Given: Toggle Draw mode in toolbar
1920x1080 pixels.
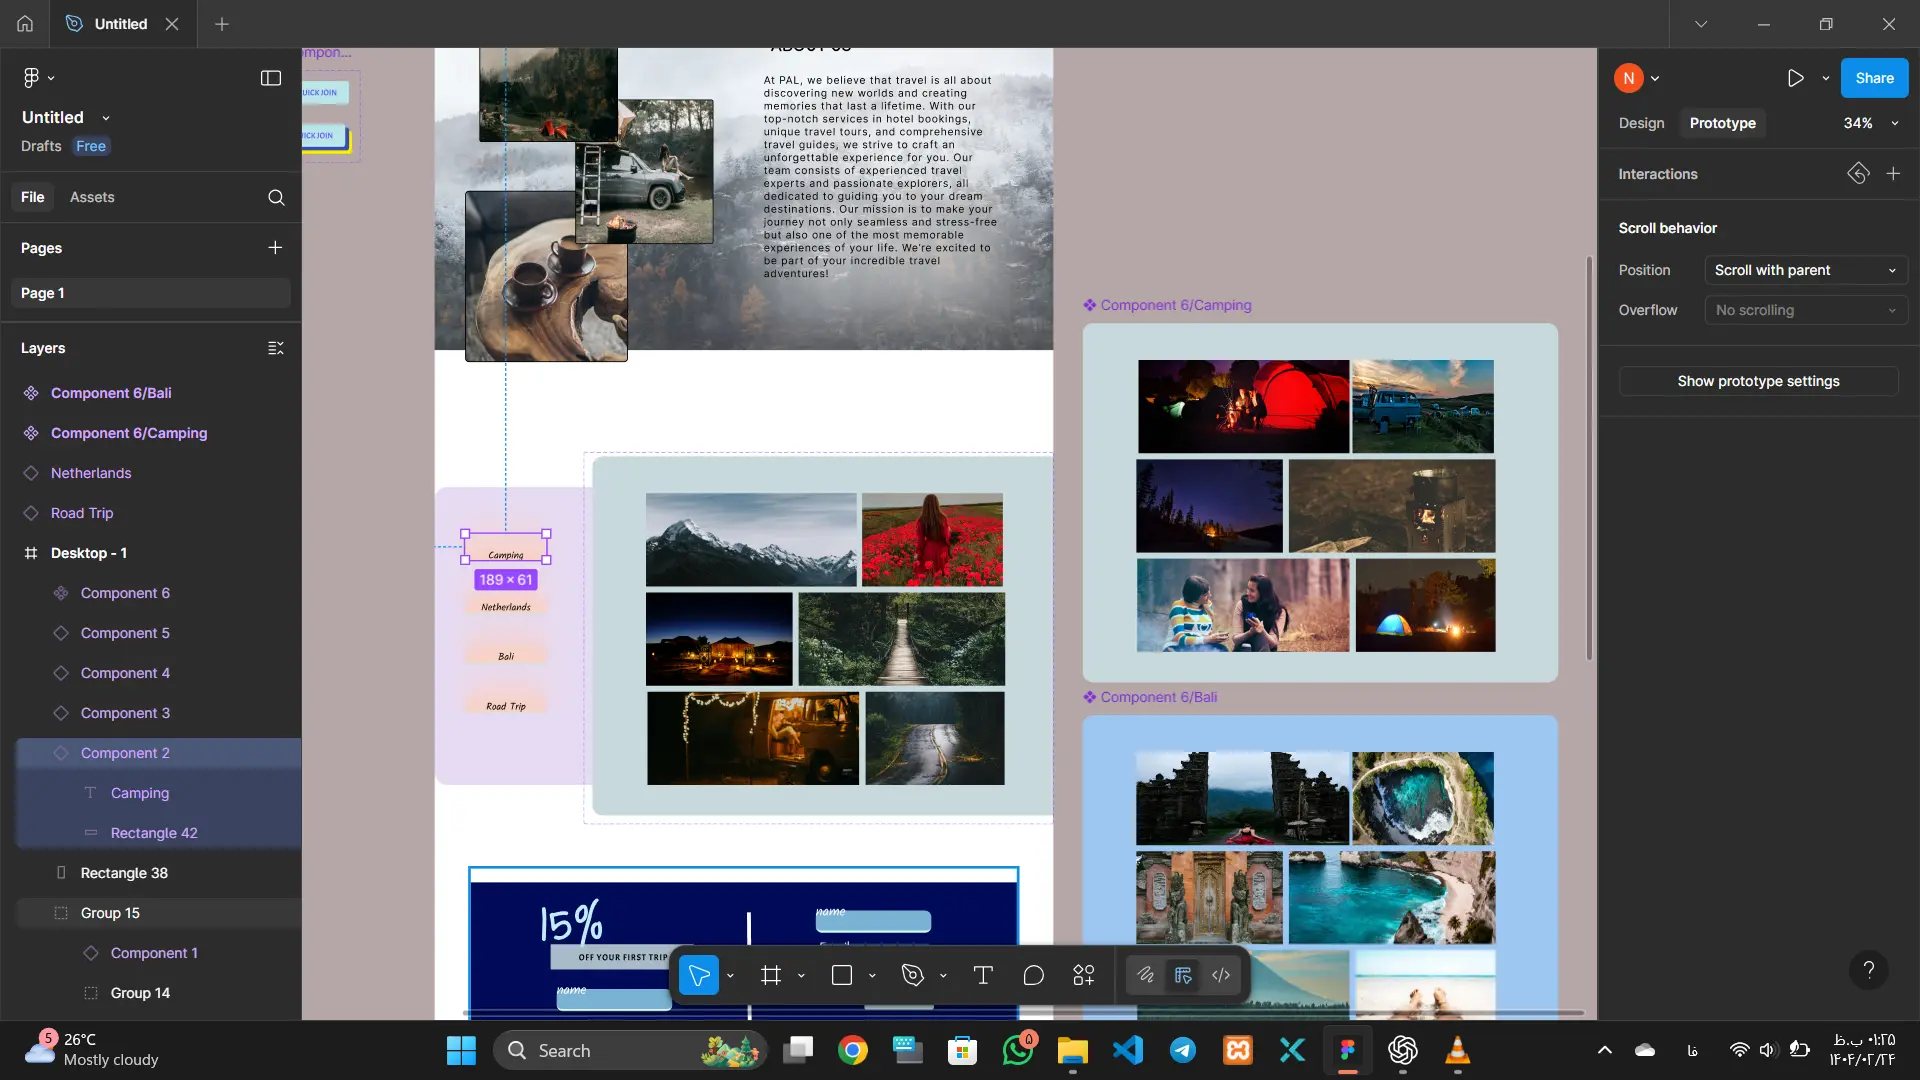Looking at the screenshot, I should pos(1146,975).
